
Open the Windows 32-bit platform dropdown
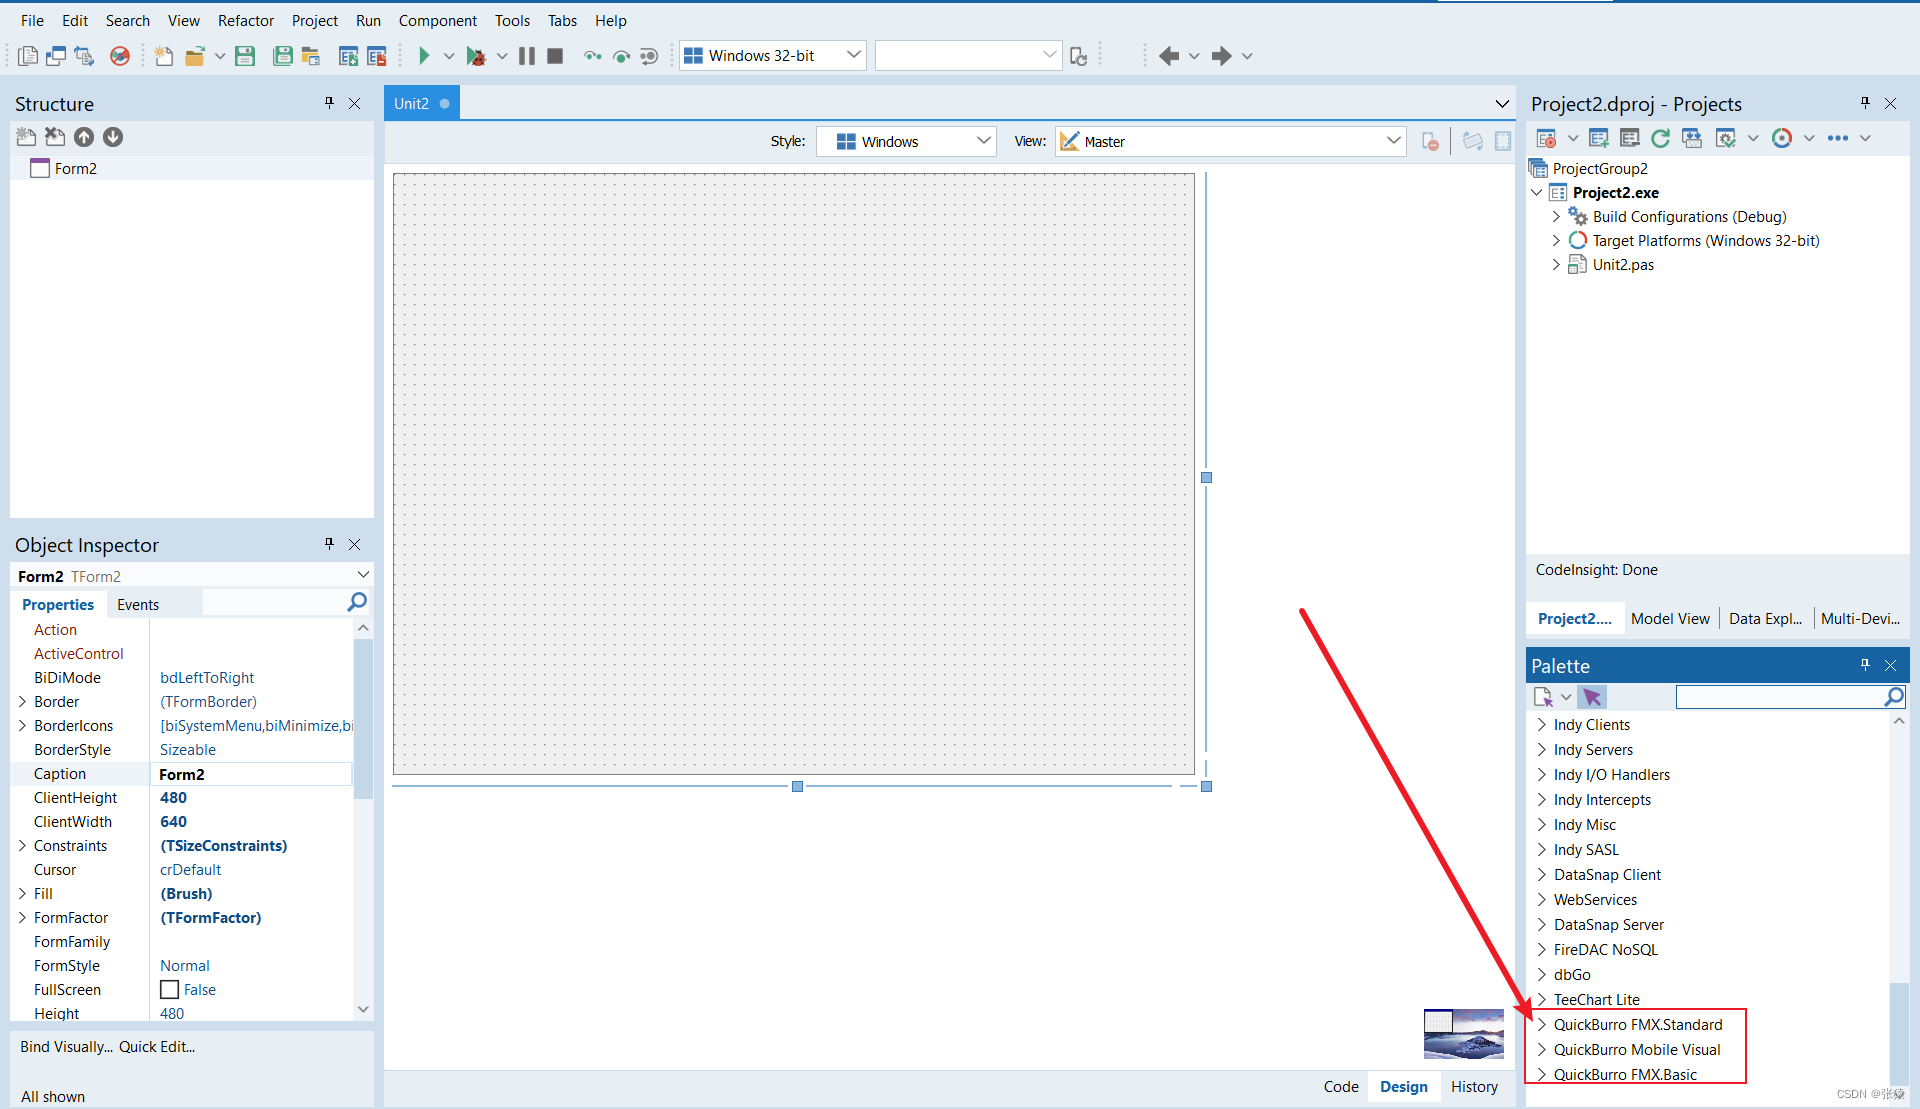pyautogui.click(x=853, y=55)
